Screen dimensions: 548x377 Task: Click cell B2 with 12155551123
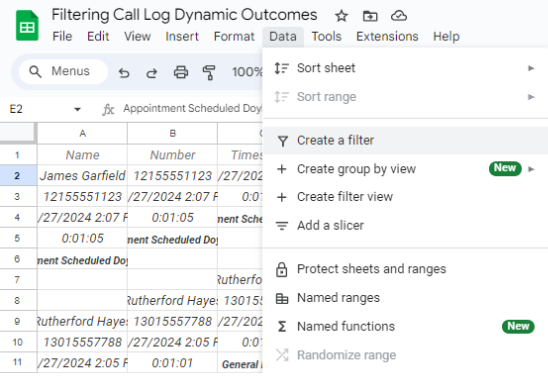click(173, 176)
